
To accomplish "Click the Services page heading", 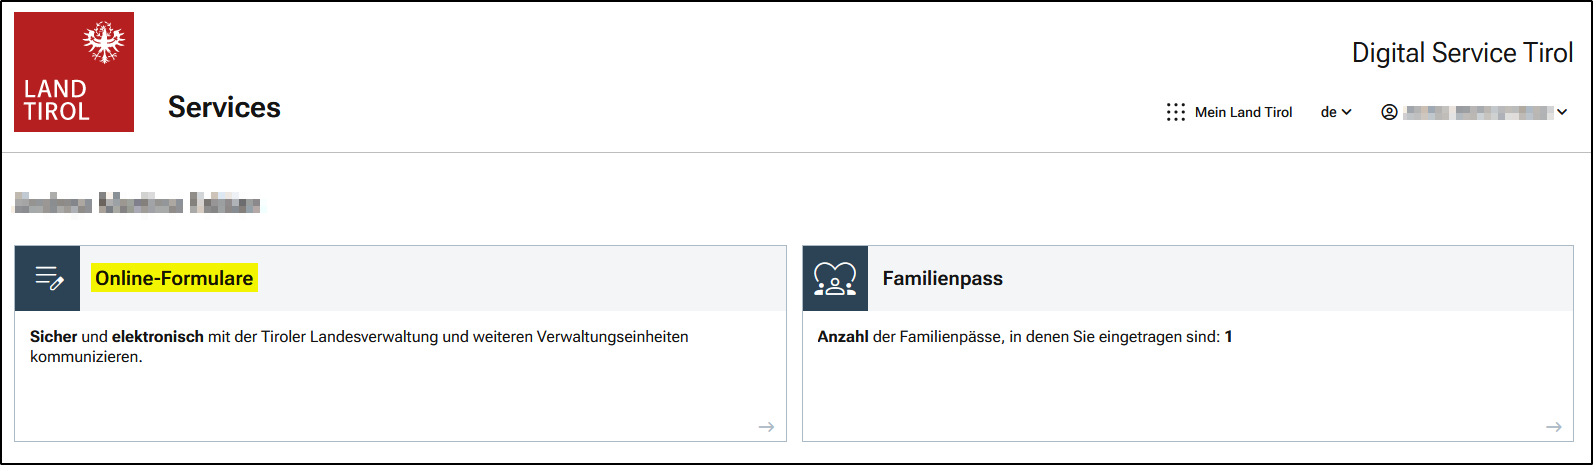I will [224, 107].
